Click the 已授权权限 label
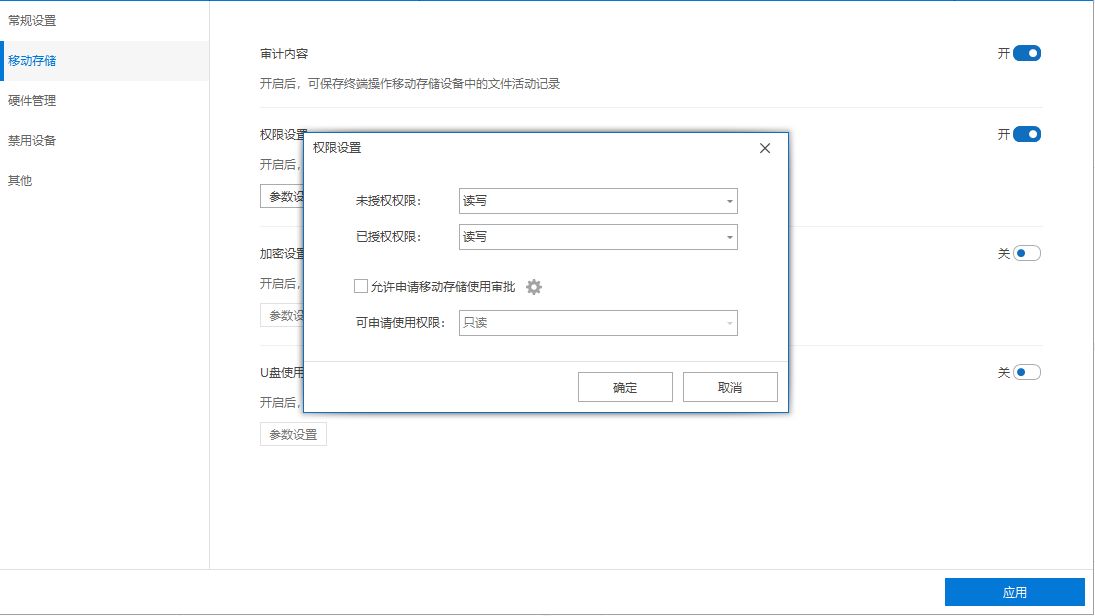 389,237
